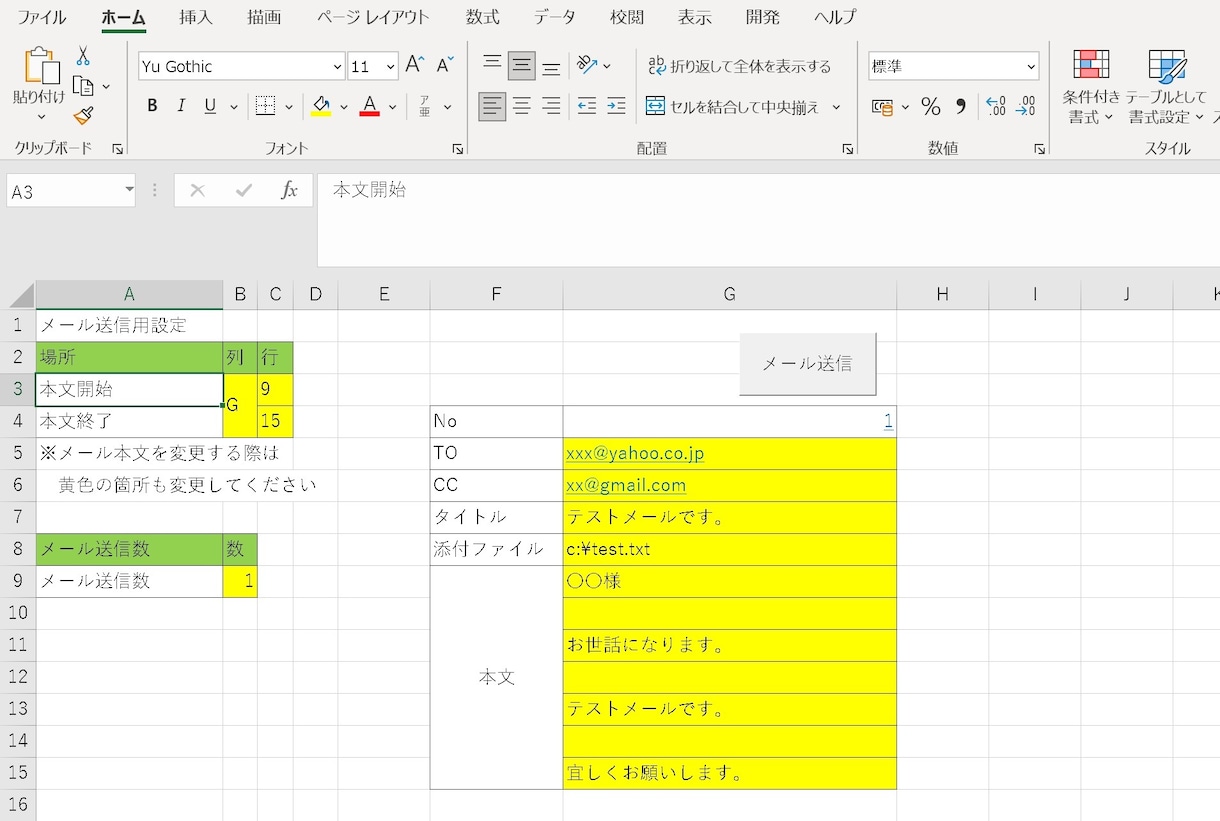Set vertical middle alignment

click(521, 66)
